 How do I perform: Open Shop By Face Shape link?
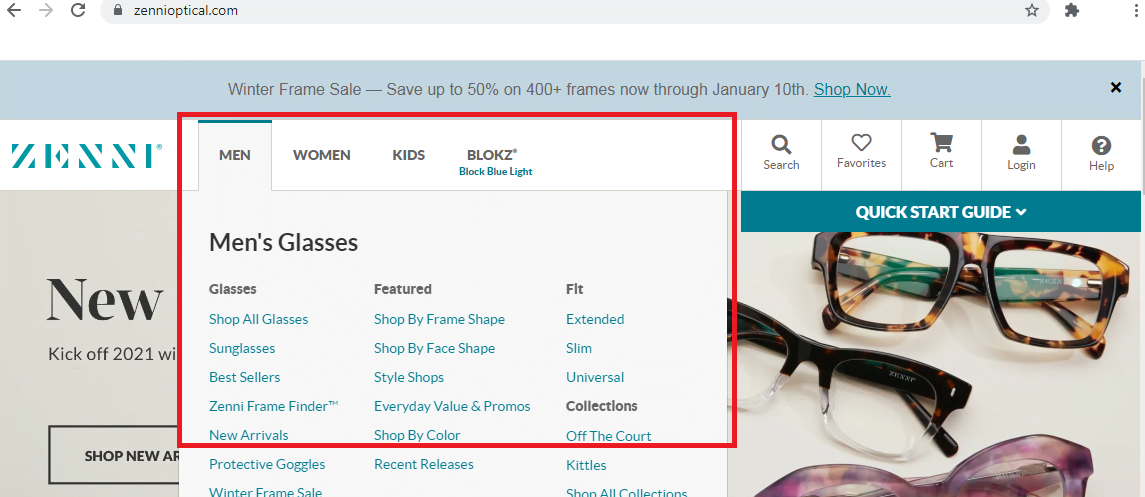point(434,348)
